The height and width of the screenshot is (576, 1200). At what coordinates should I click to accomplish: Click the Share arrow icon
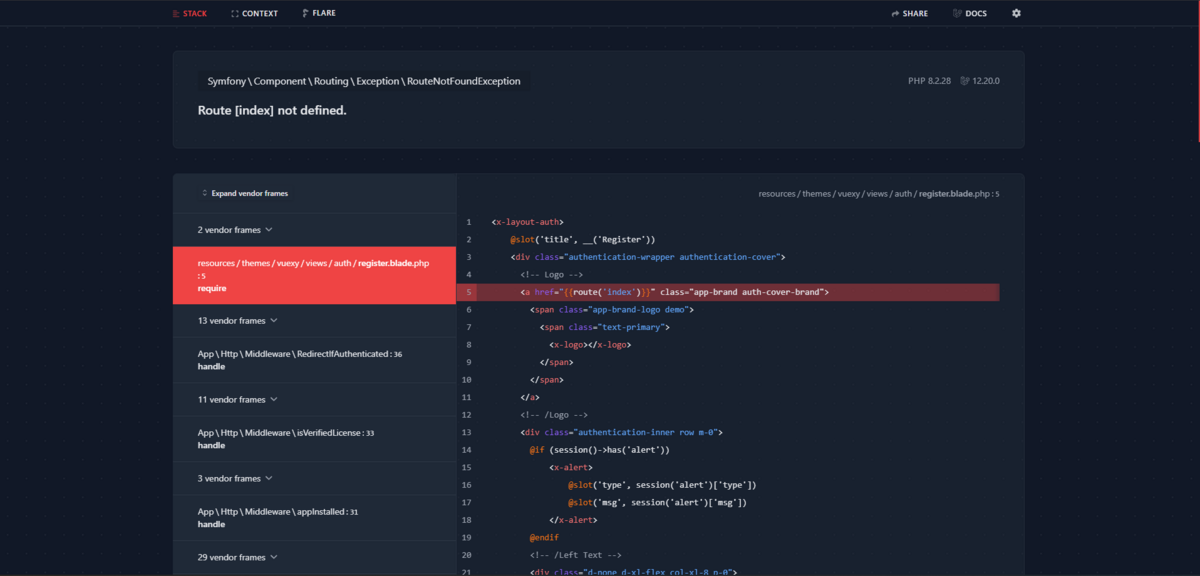tap(895, 14)
